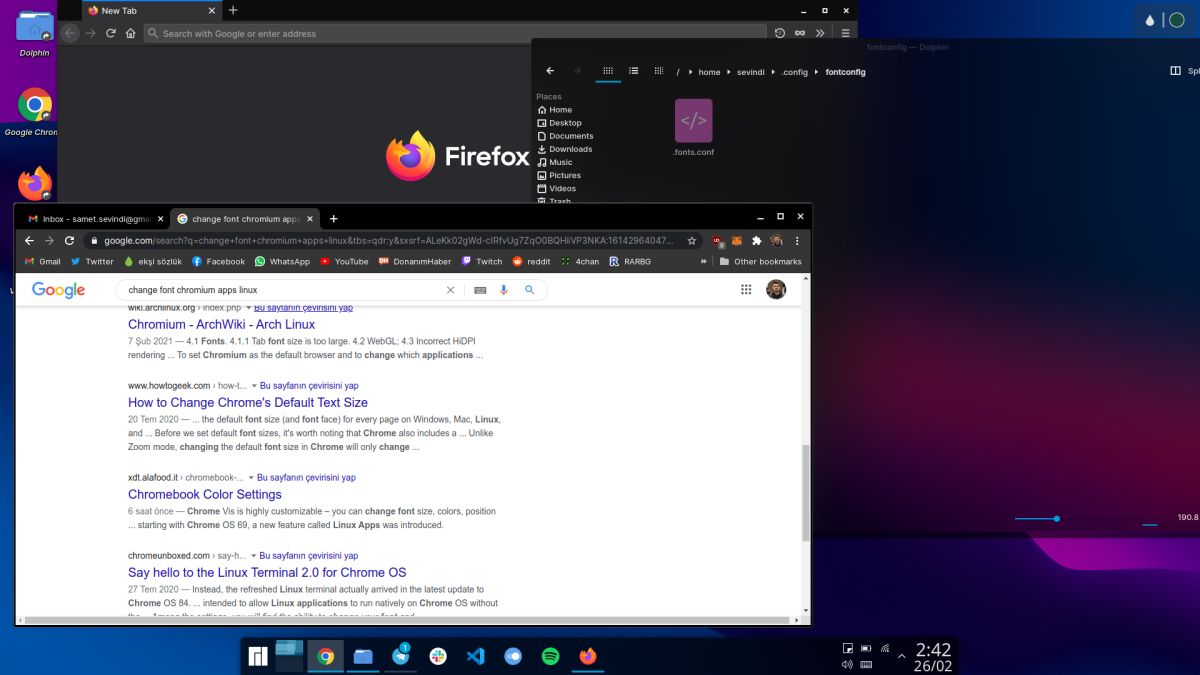The width and height of the screenshot is (1200, 675).
Task: Expand dropdown arrow before .config breadcrumb
Action: [x=774, y=72]
